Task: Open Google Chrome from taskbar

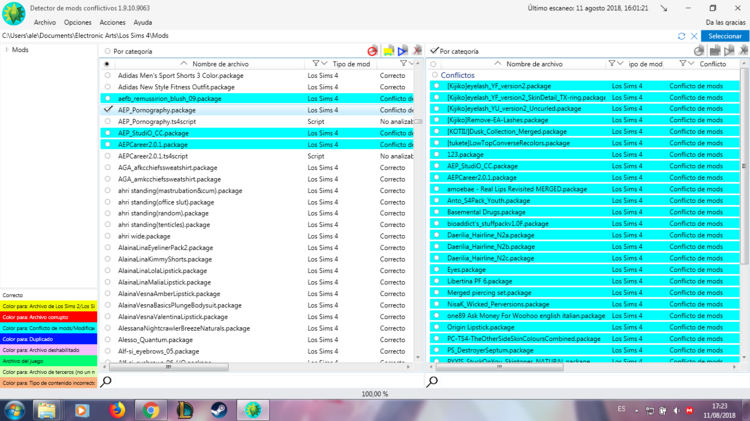Action: point(151,410)
